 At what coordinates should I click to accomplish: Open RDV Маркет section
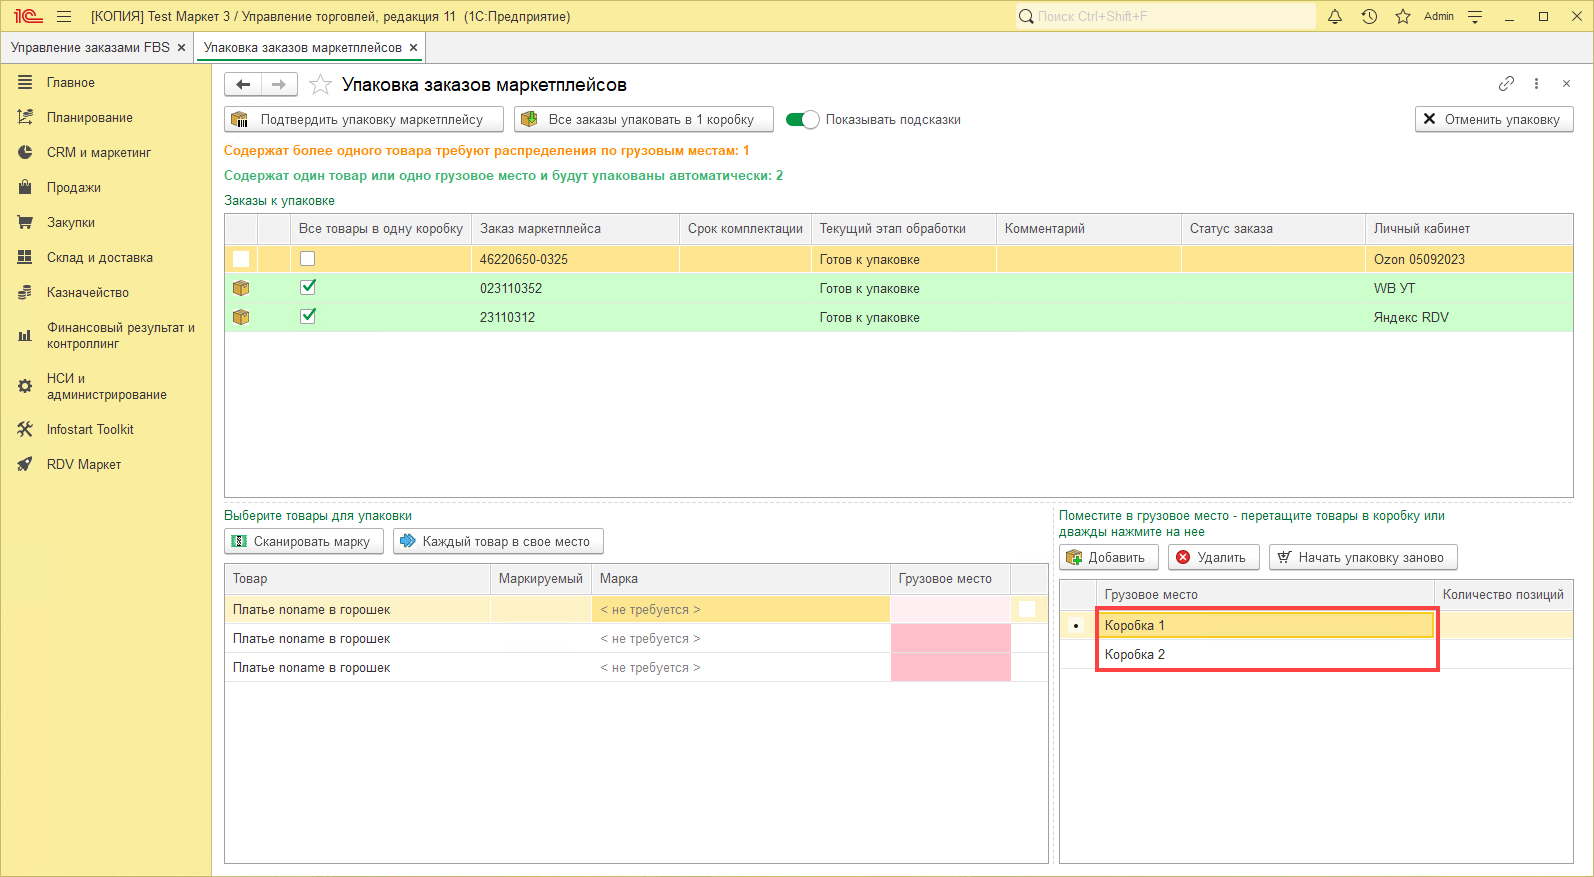(84, 464)
